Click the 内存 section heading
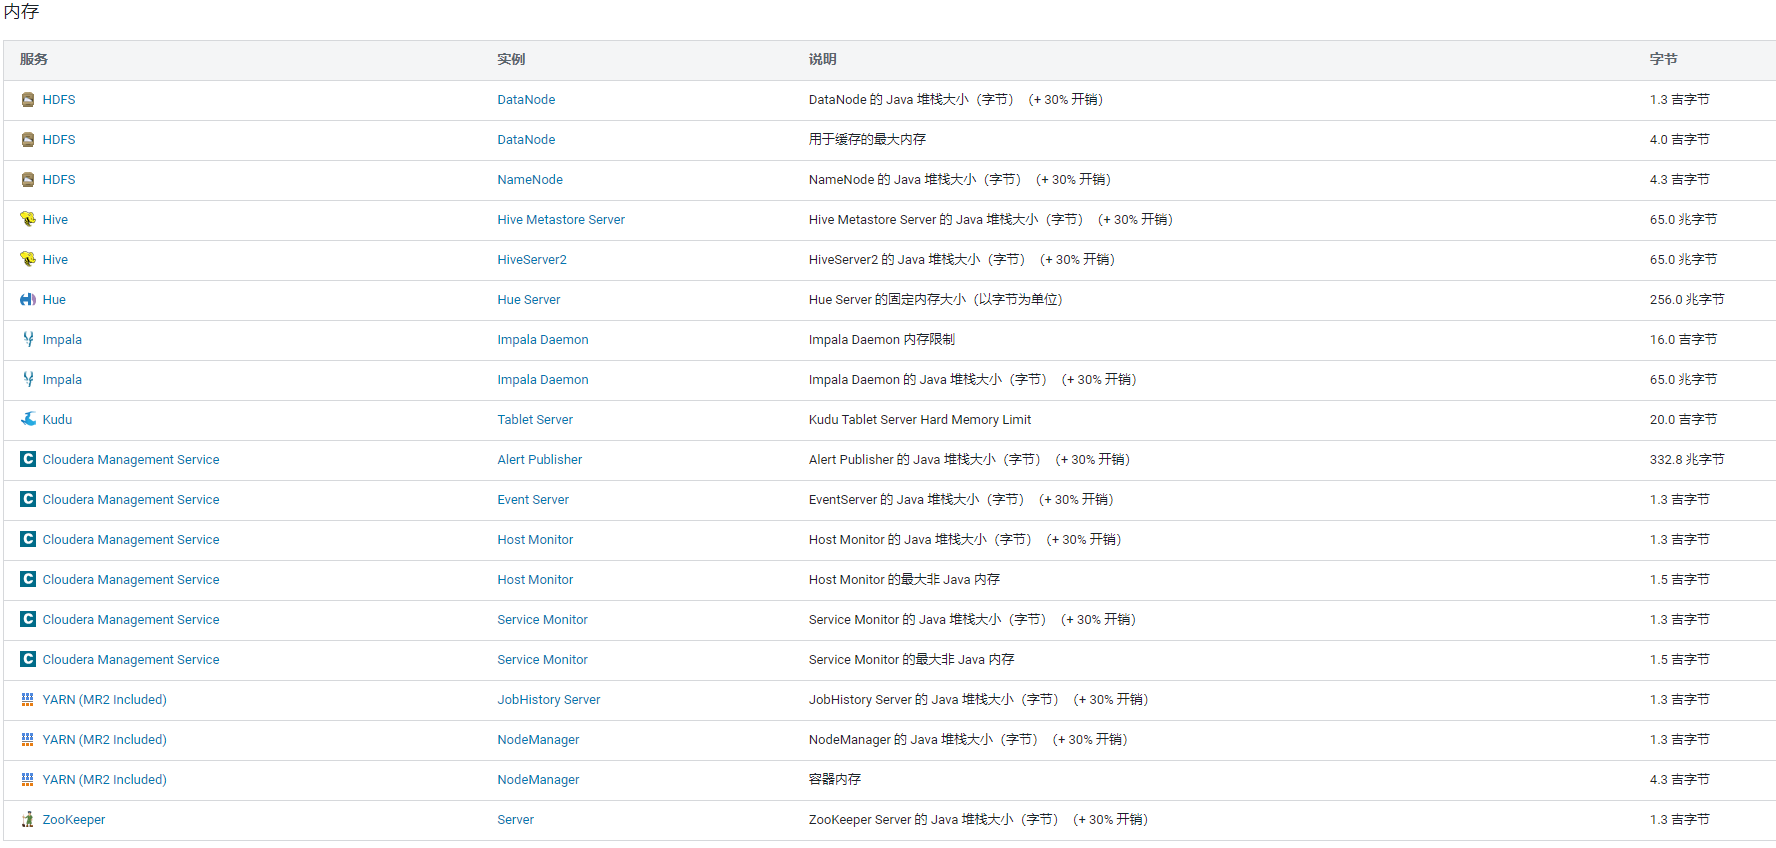 [21, 12]
